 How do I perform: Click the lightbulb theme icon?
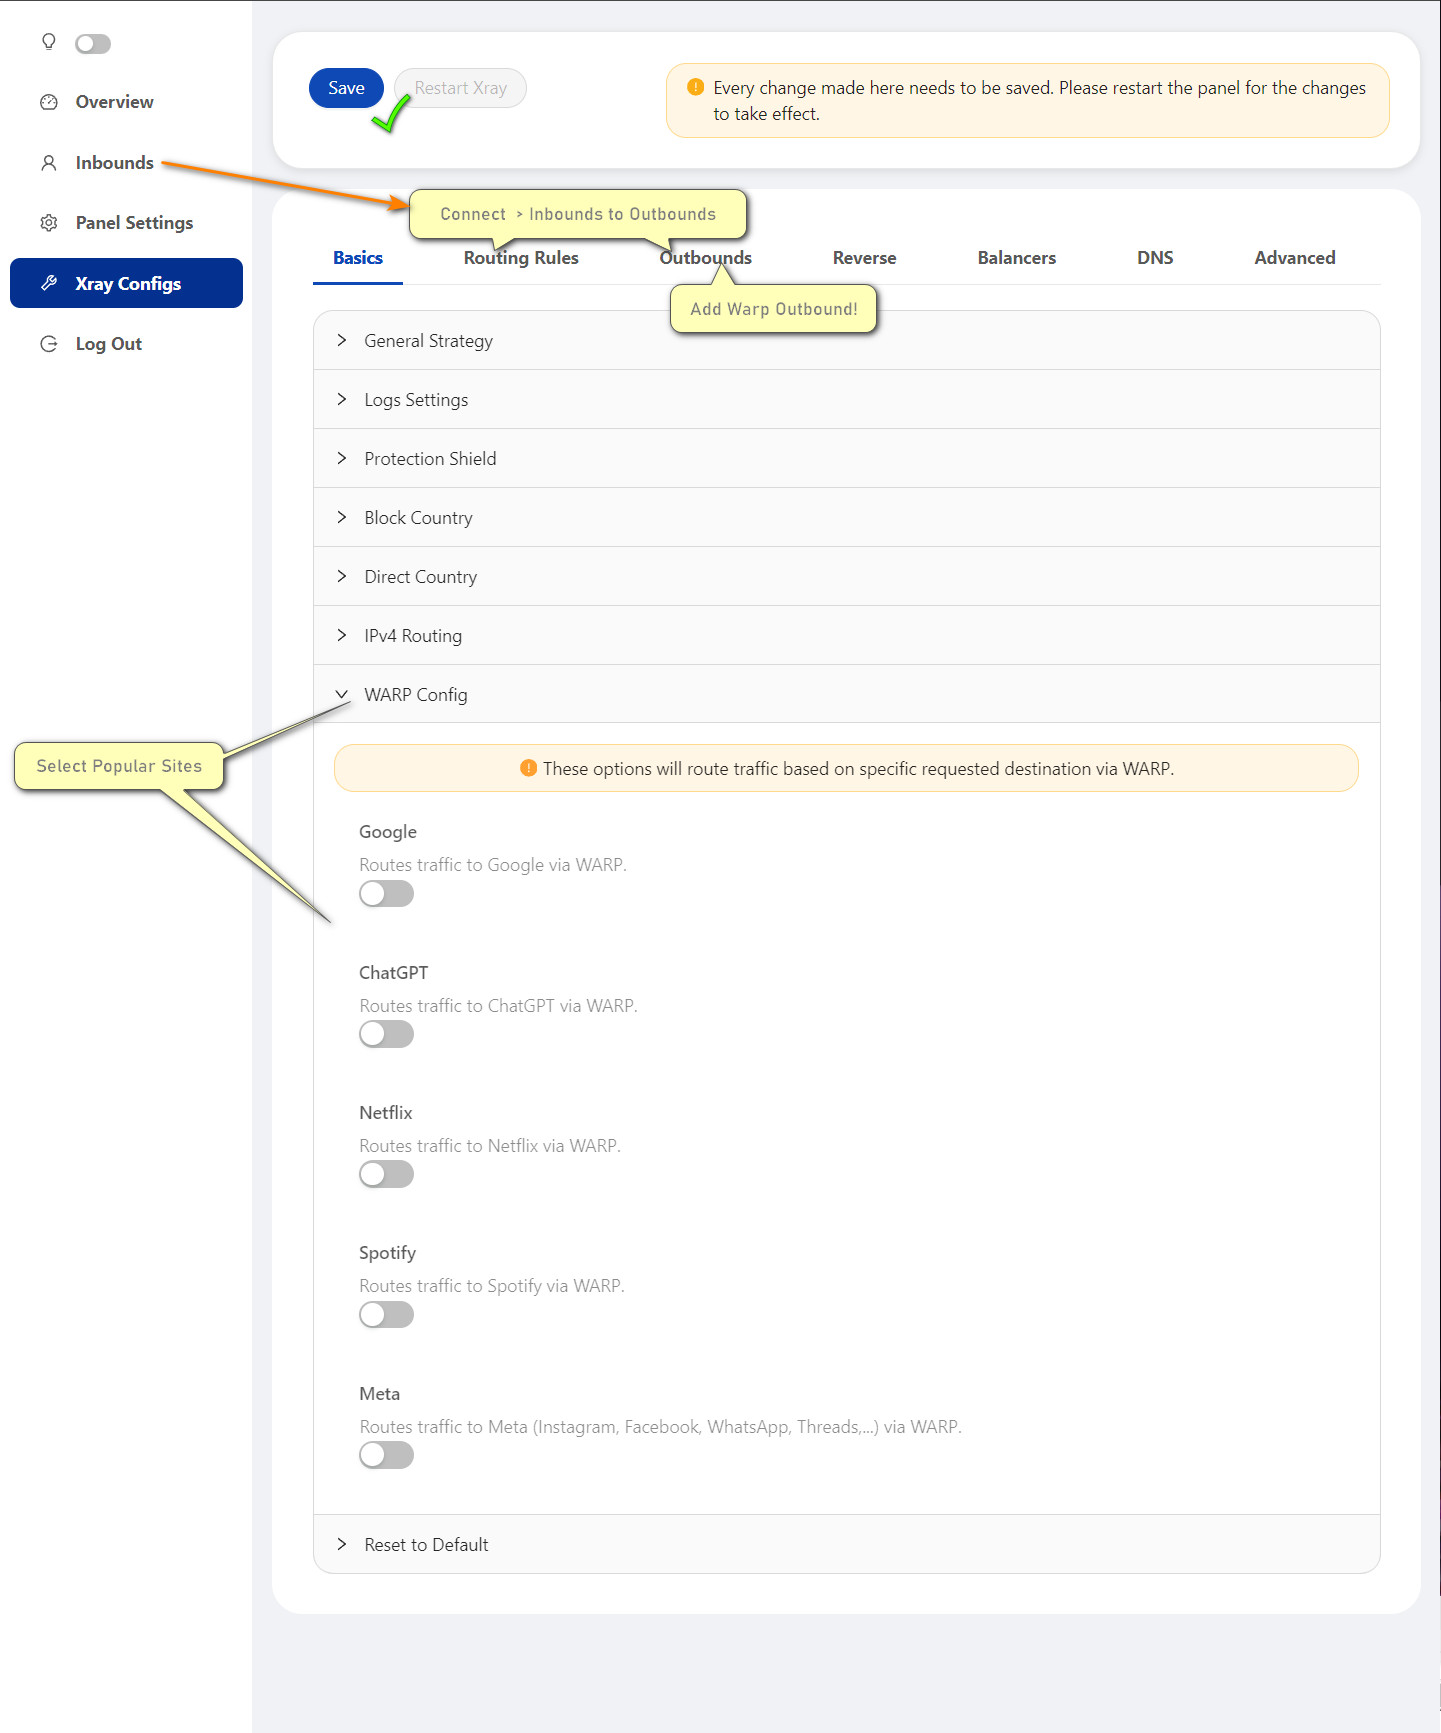coord(48,42)
